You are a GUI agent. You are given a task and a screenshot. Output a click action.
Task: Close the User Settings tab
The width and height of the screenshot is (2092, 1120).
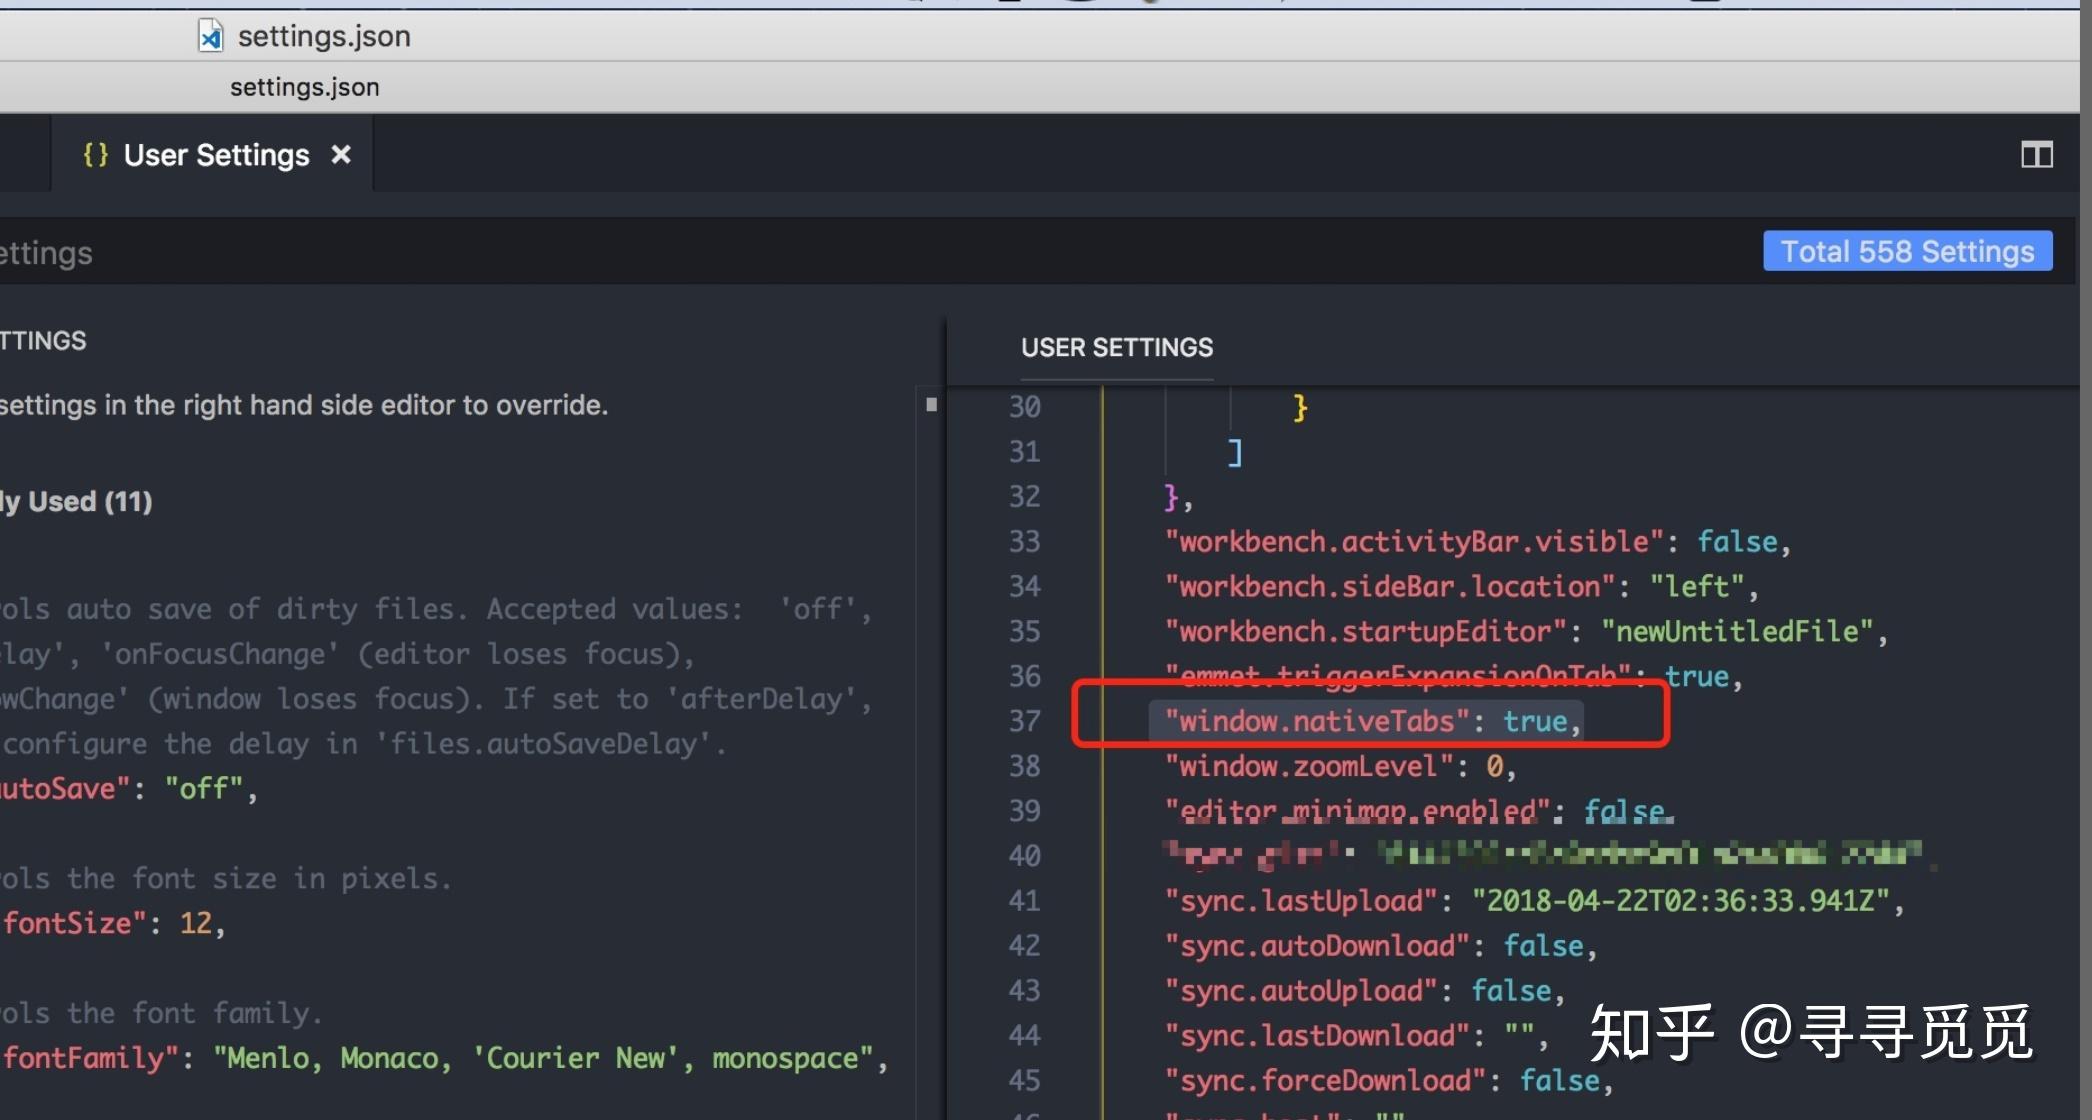pos(341,155)
